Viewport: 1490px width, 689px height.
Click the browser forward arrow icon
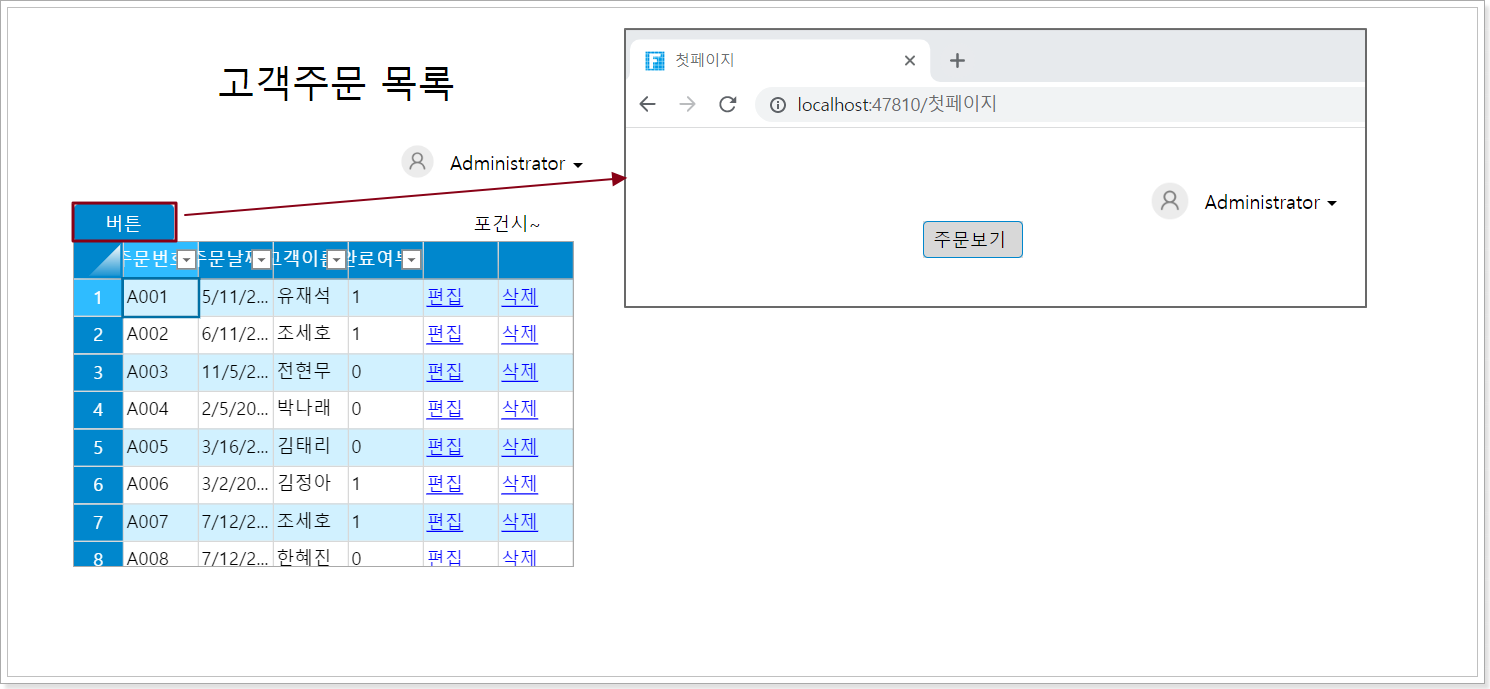[x=687, y=104]
